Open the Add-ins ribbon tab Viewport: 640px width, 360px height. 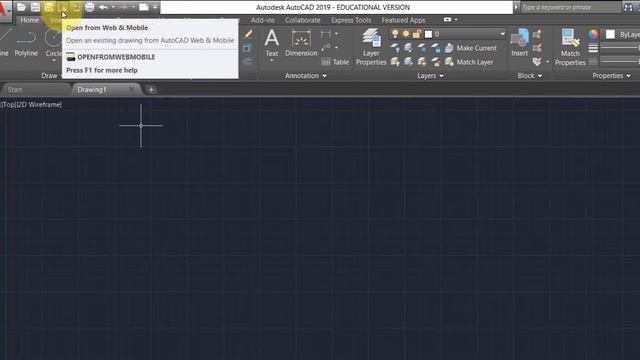(262, 20)
